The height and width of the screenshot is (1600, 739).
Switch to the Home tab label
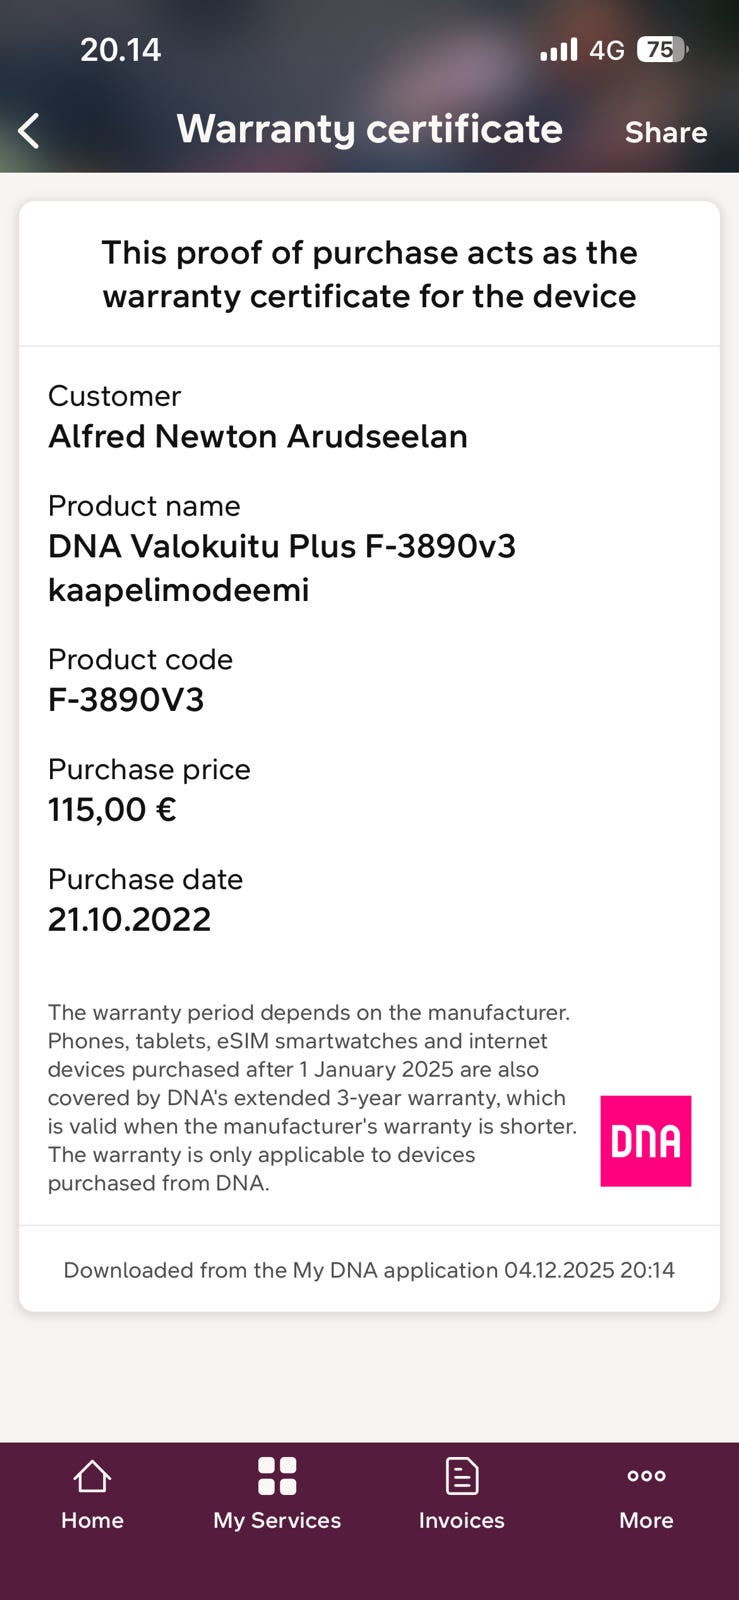[92, 1520]
